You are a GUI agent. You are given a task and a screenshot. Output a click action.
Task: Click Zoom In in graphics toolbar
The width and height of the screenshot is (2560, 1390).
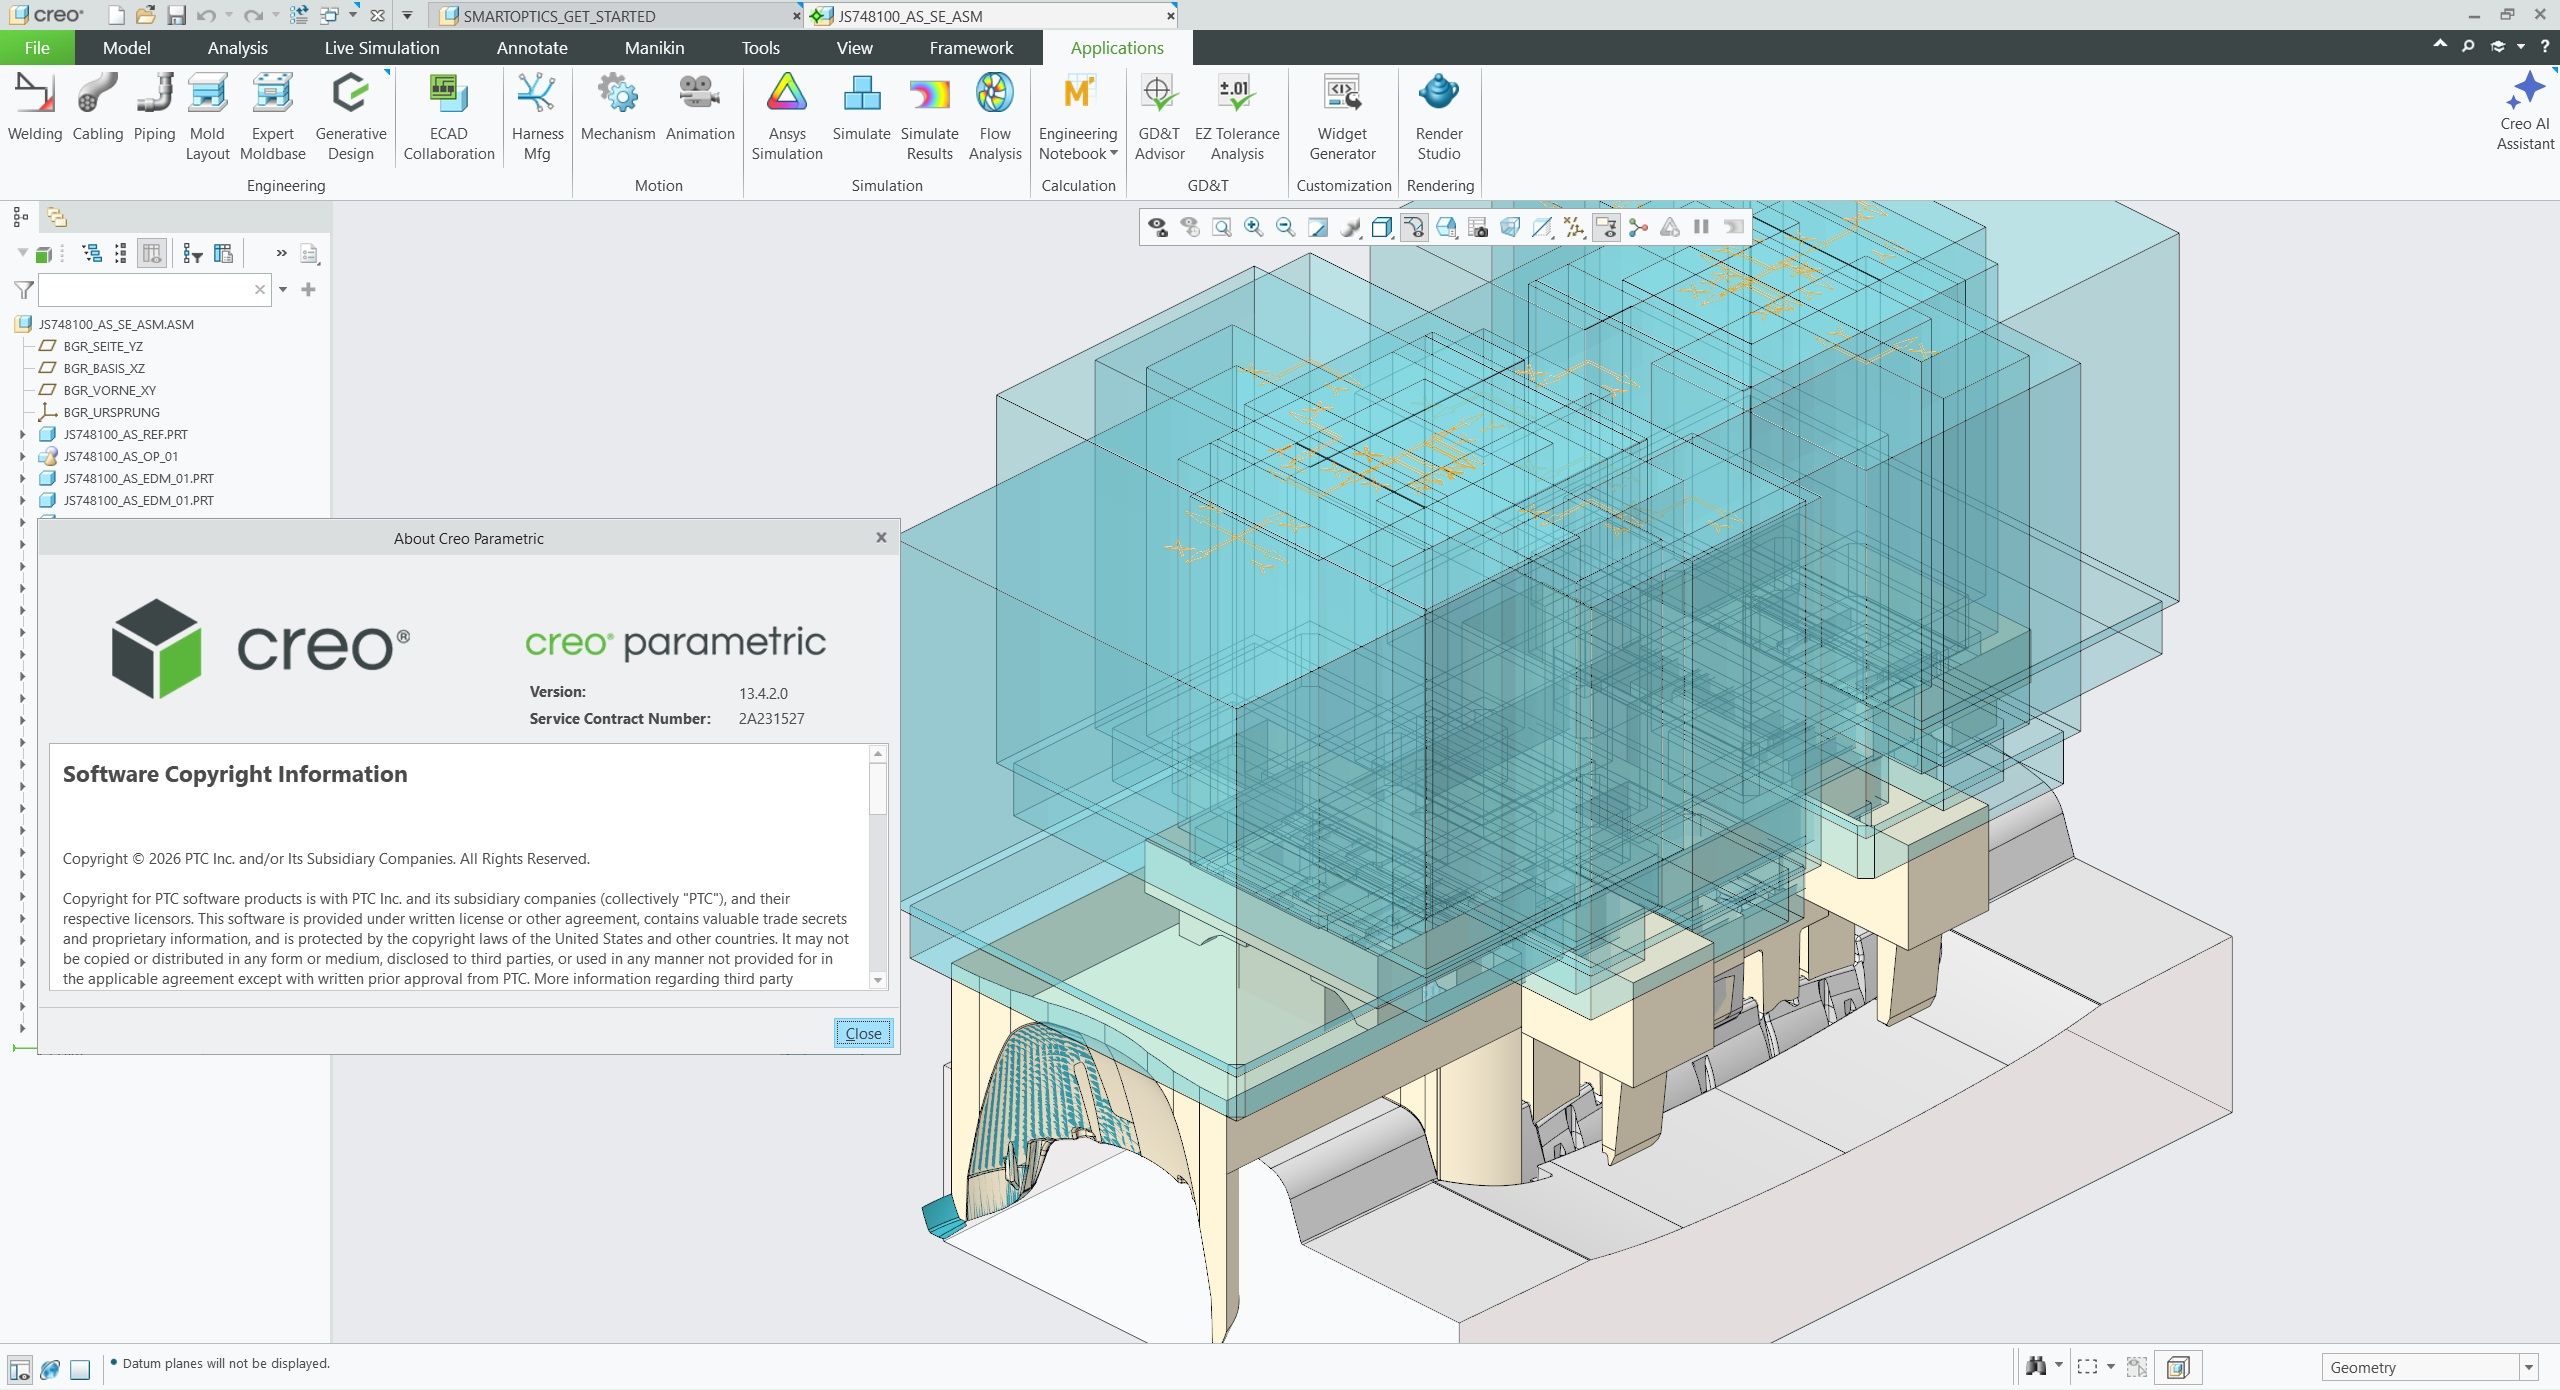coord(1253,227)
